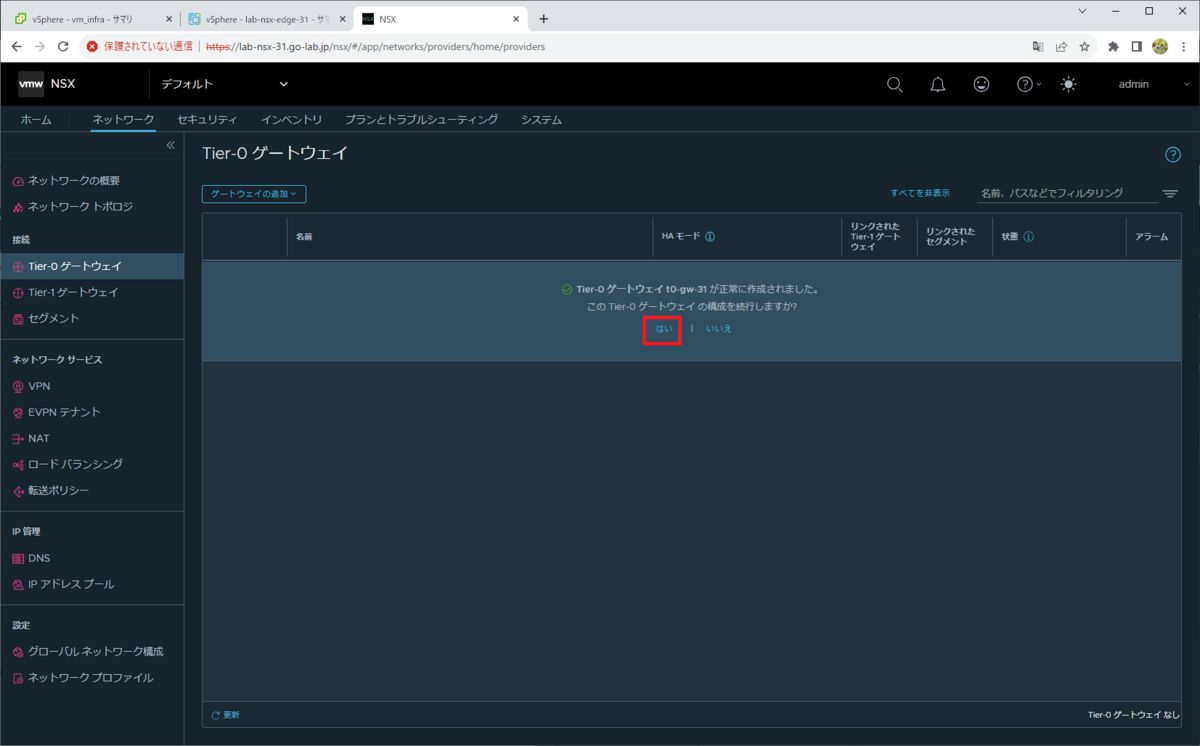Screen dimensions: 1200x746
Task: Click the 名前 column header
Action: [x=304, y=237]
